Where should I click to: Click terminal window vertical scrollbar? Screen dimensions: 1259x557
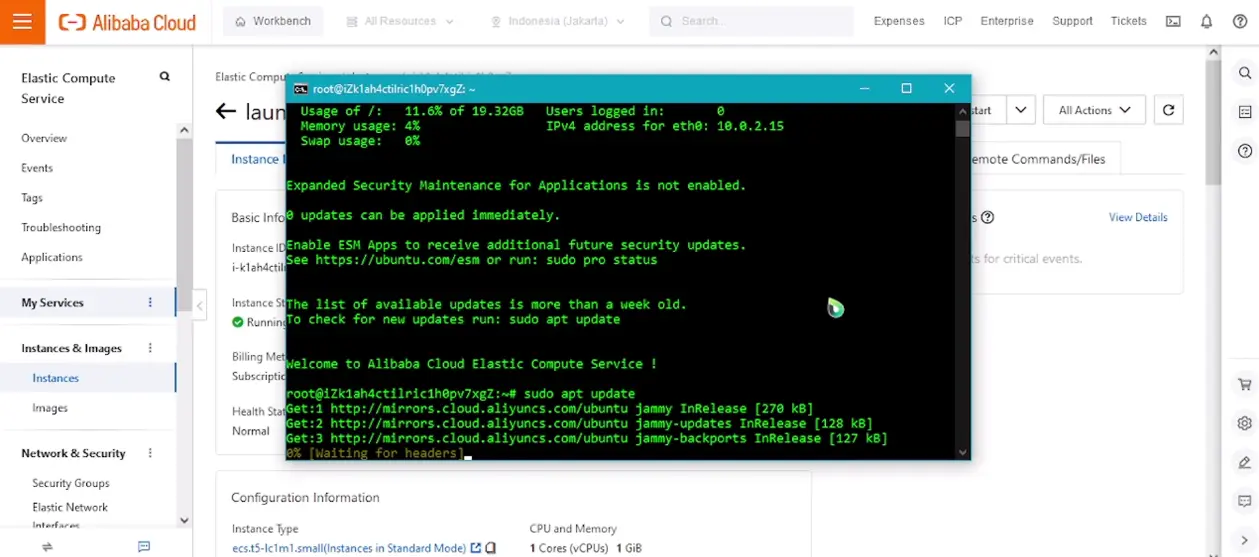(962, 129)
